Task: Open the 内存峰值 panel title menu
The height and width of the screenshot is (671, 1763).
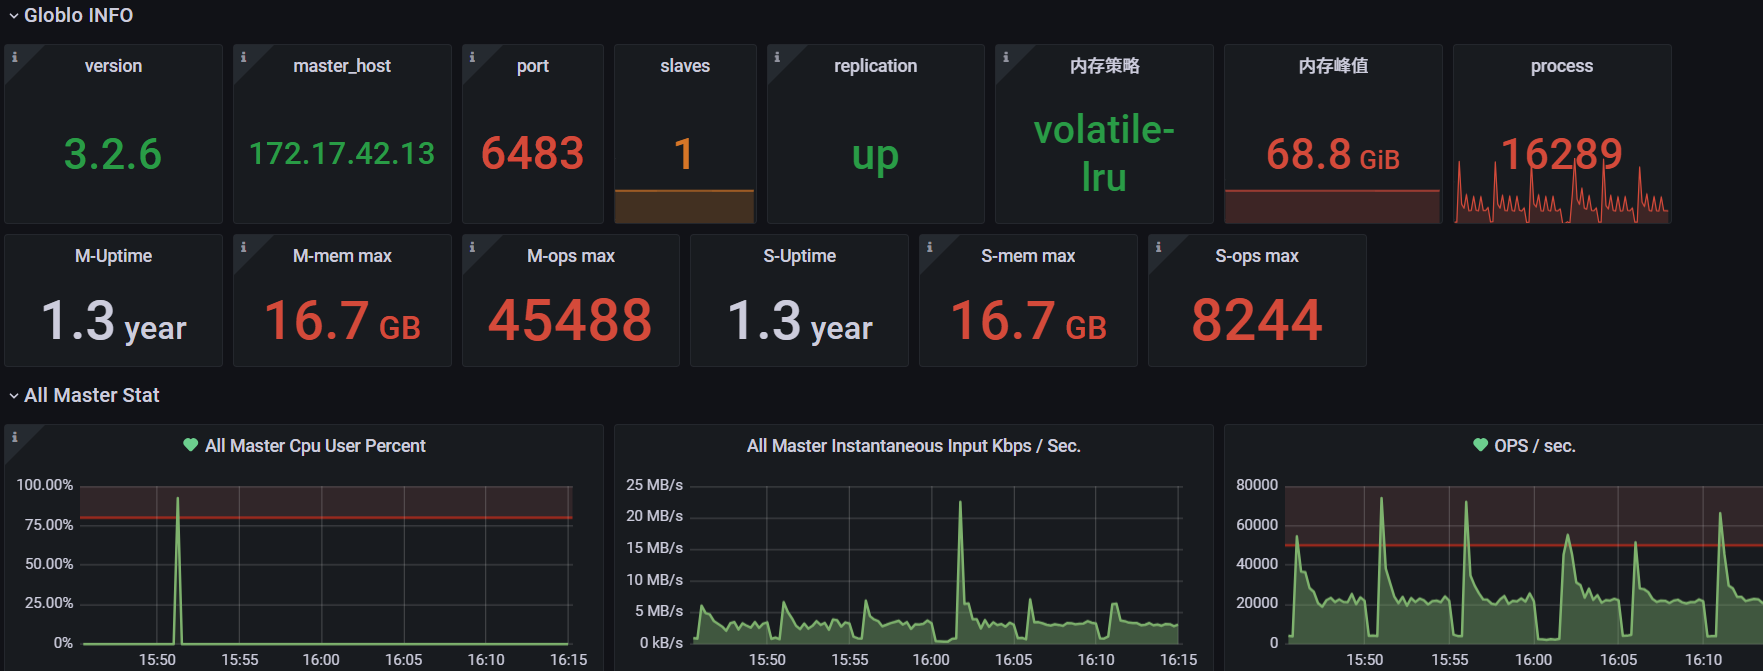Action: click(x=1333, y=66)
